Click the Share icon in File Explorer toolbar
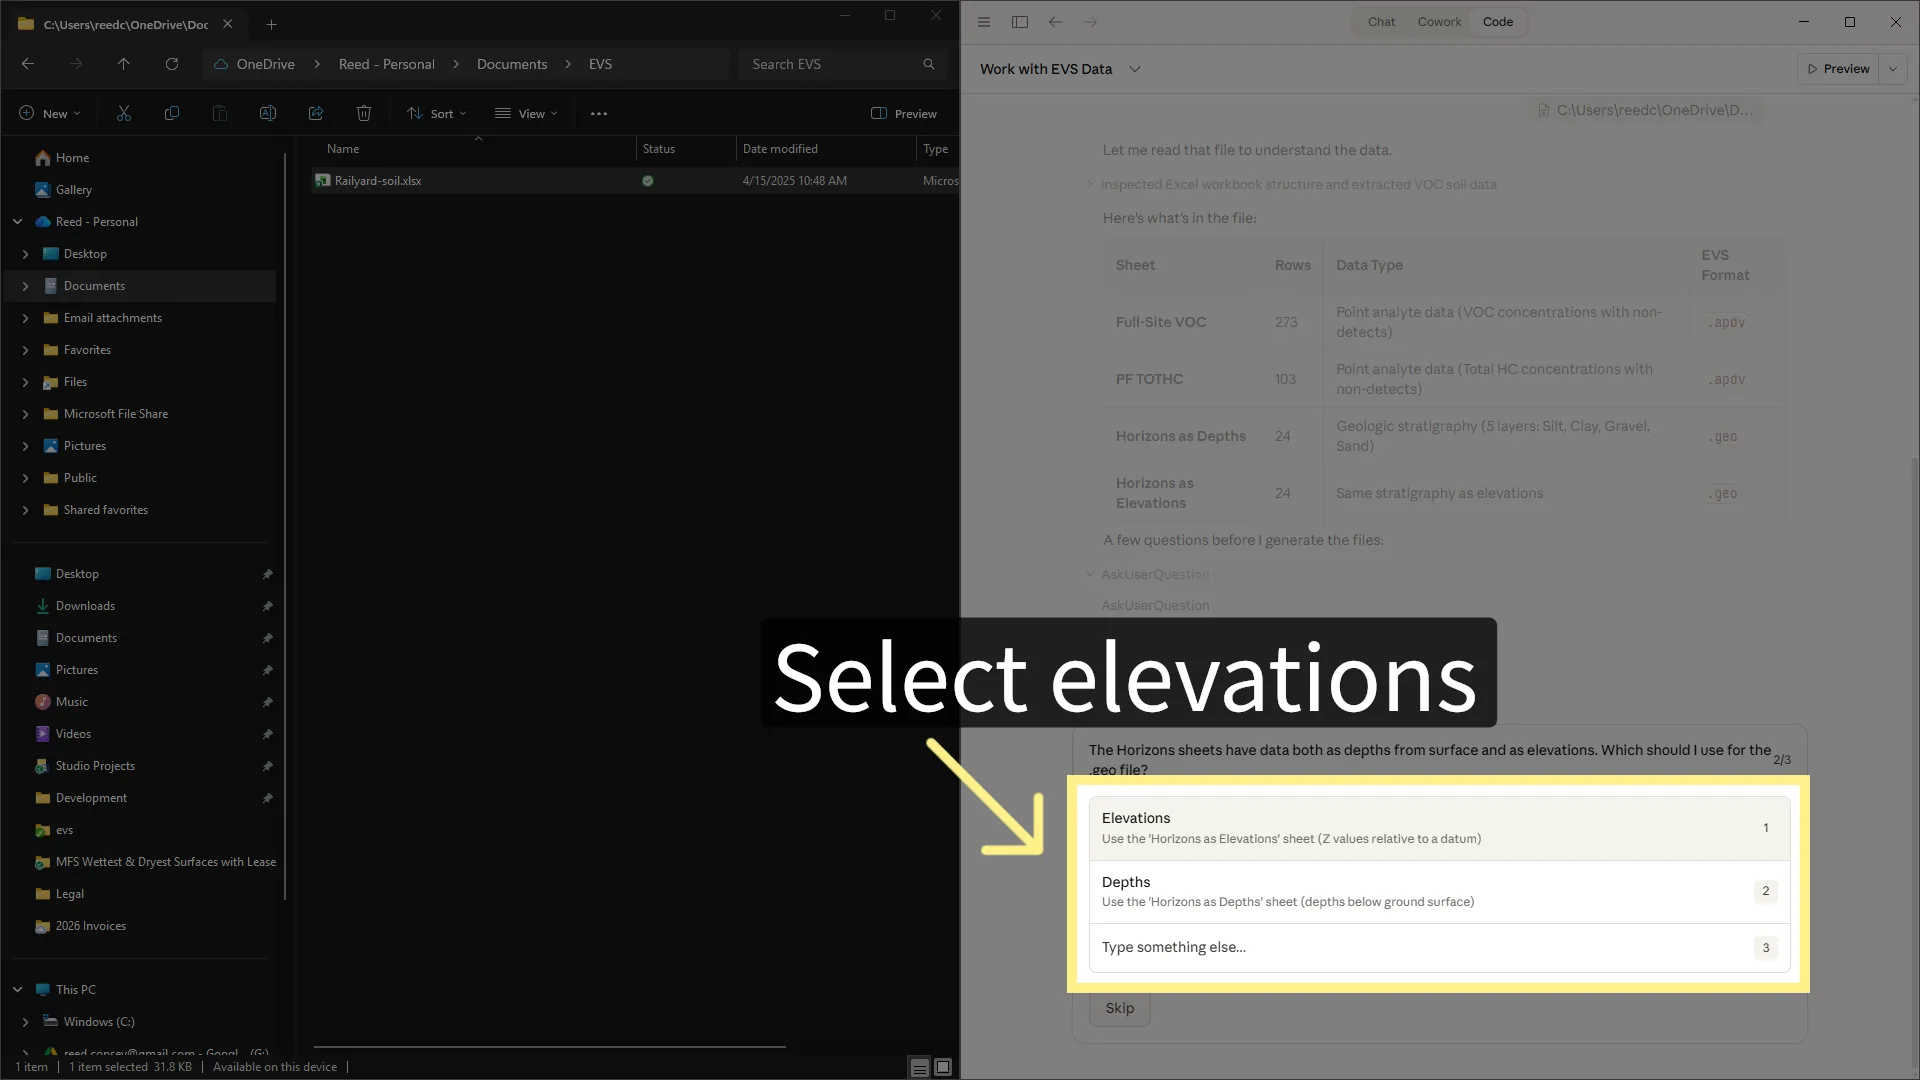 click(316, 114)
